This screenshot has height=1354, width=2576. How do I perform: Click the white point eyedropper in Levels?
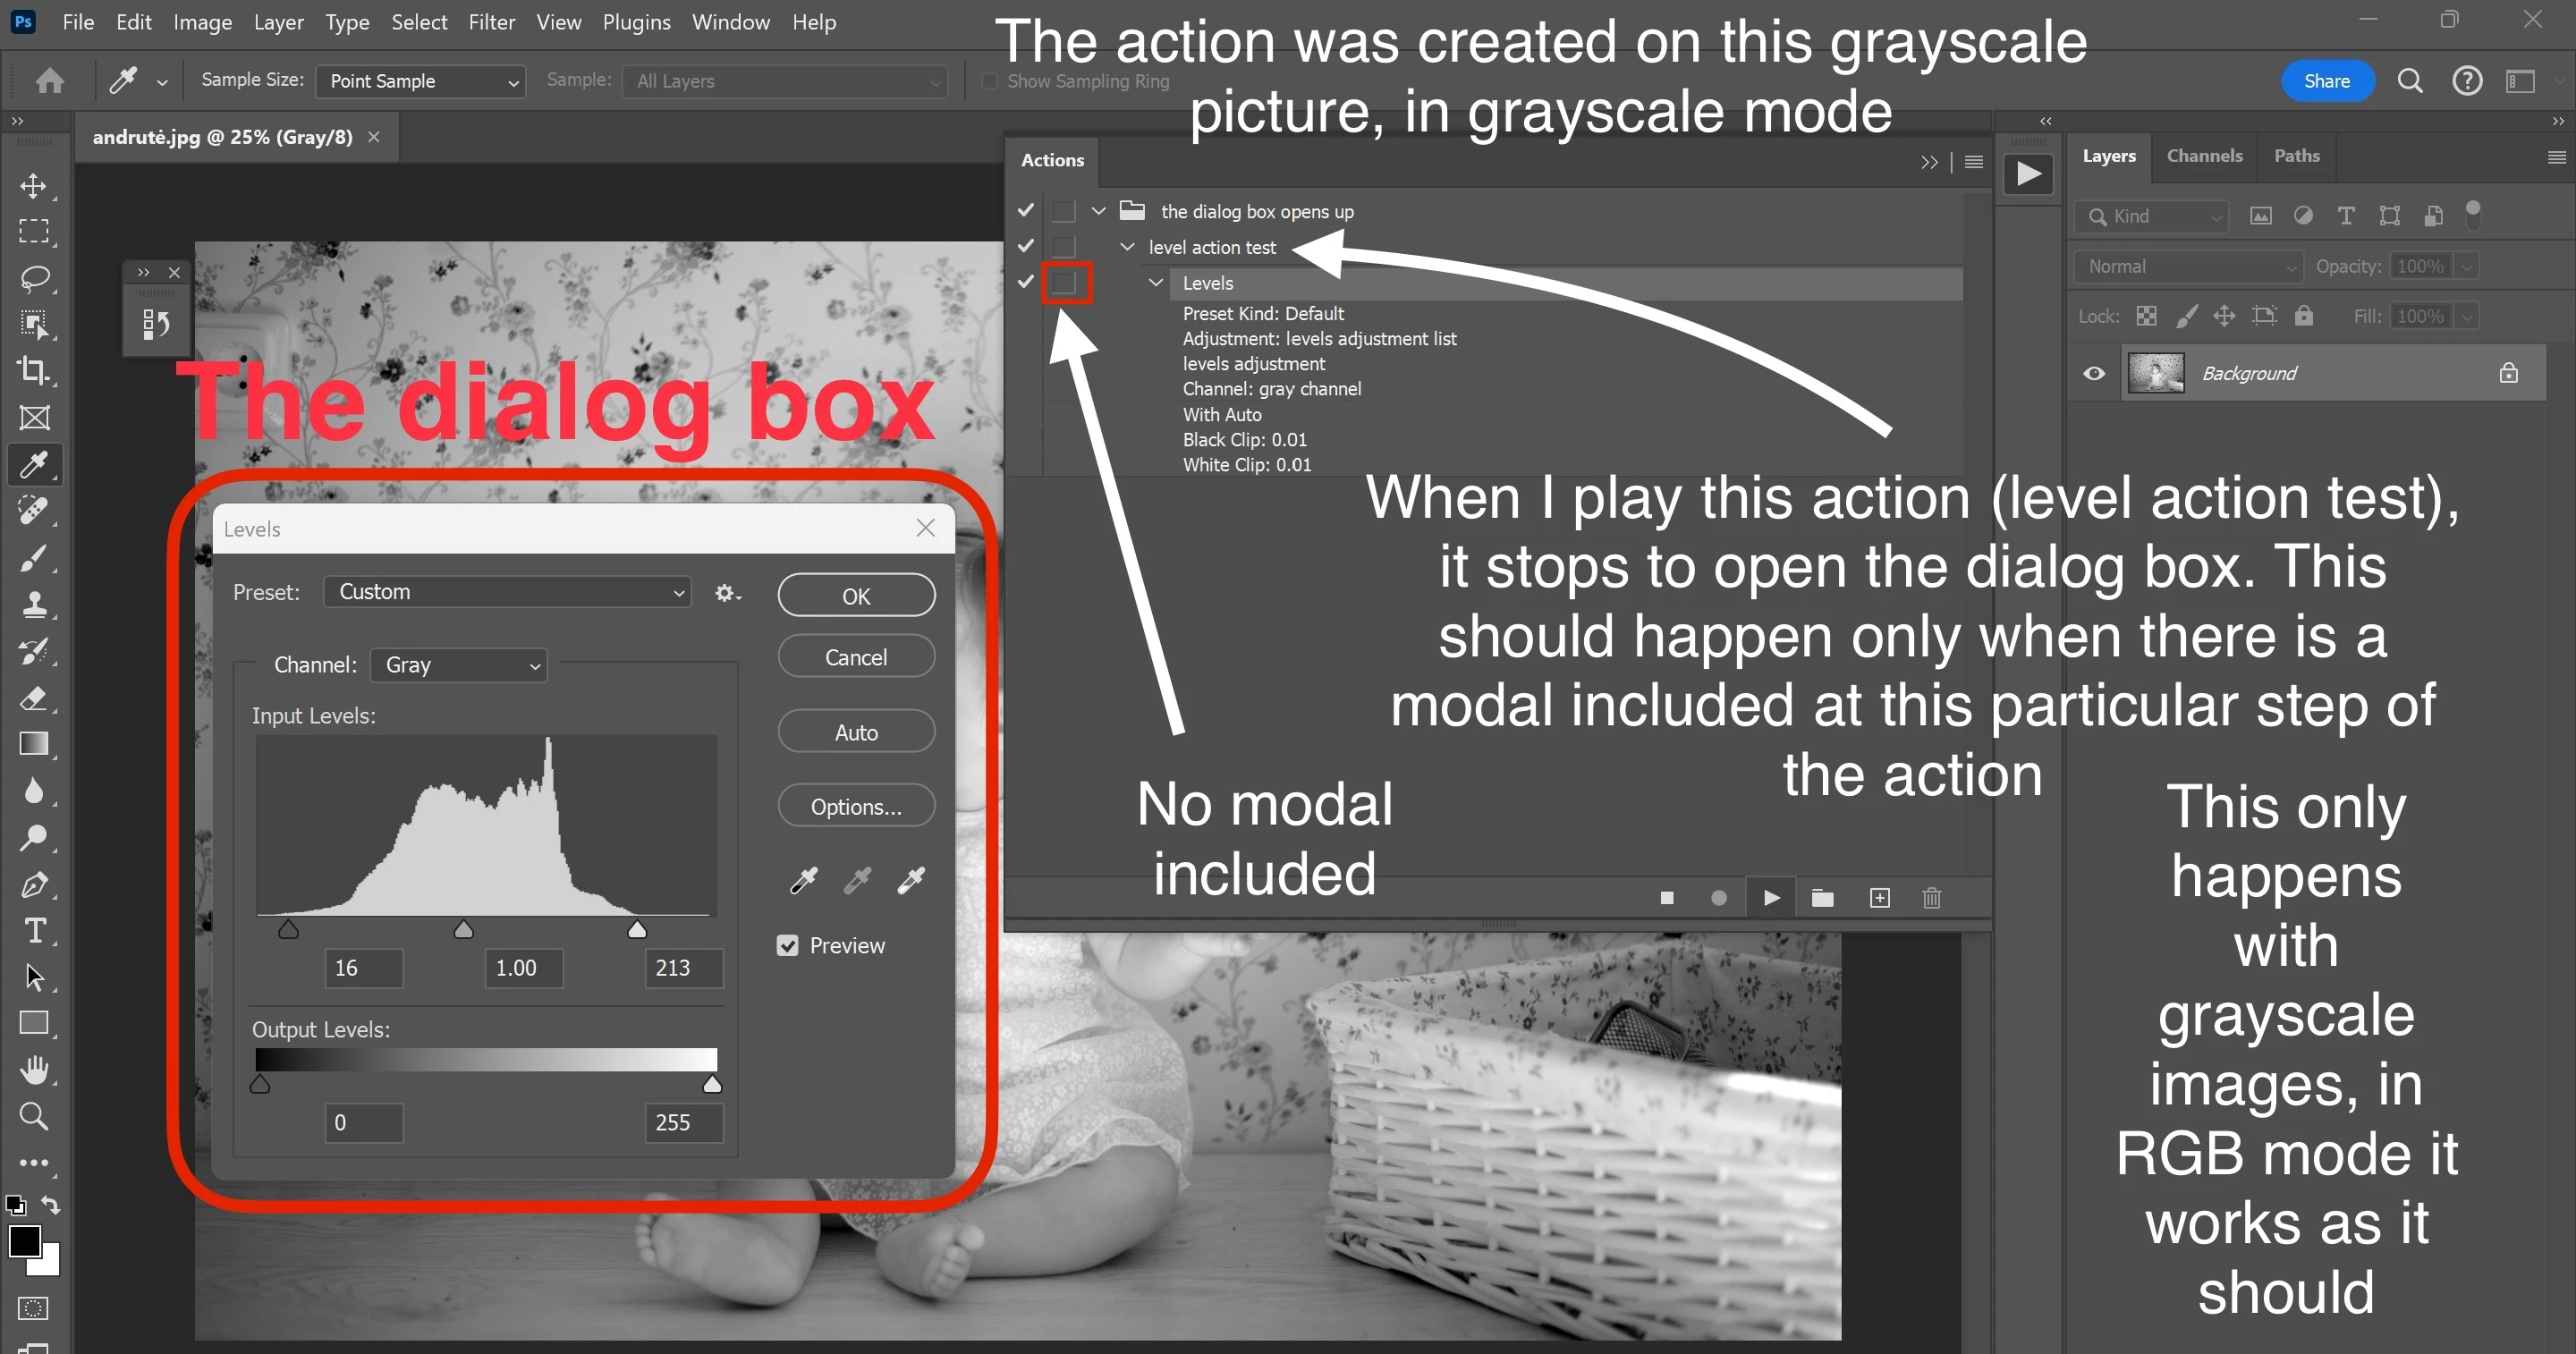[x=911, y=880]
